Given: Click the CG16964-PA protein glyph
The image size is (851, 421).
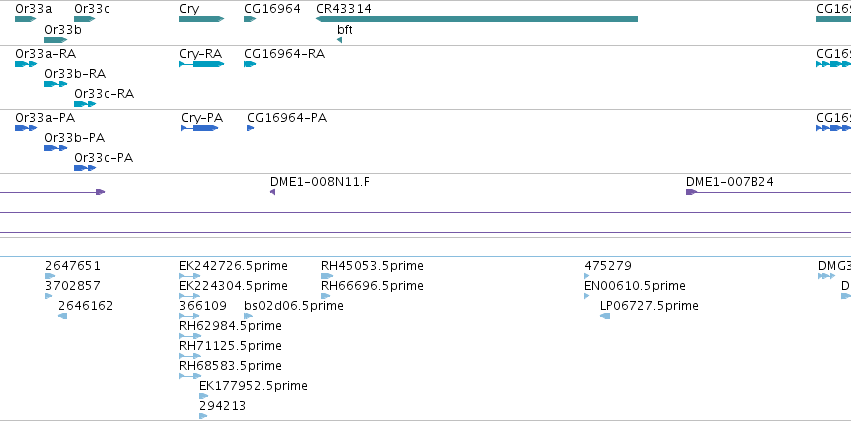Looking at the screenshot, I should (250, 128).
